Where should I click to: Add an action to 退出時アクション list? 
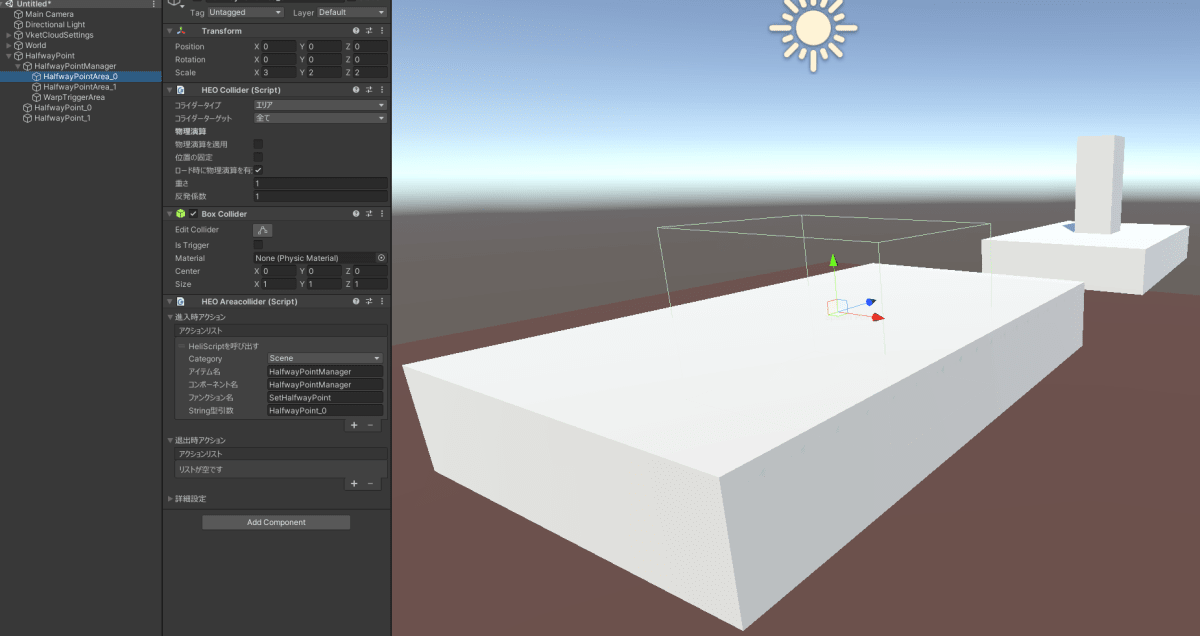coord(353,484)
